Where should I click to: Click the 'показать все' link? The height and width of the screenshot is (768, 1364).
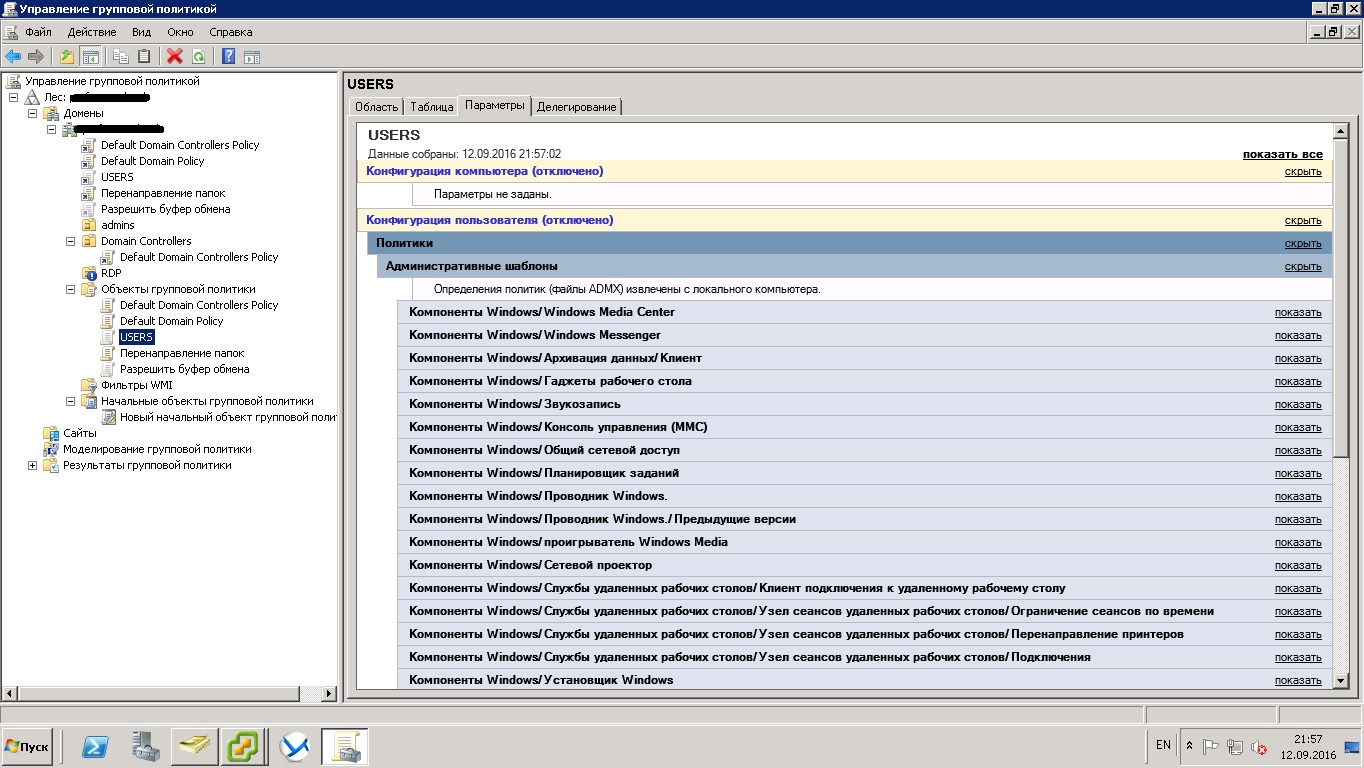pyautogui.click(x=1282, y=154)
